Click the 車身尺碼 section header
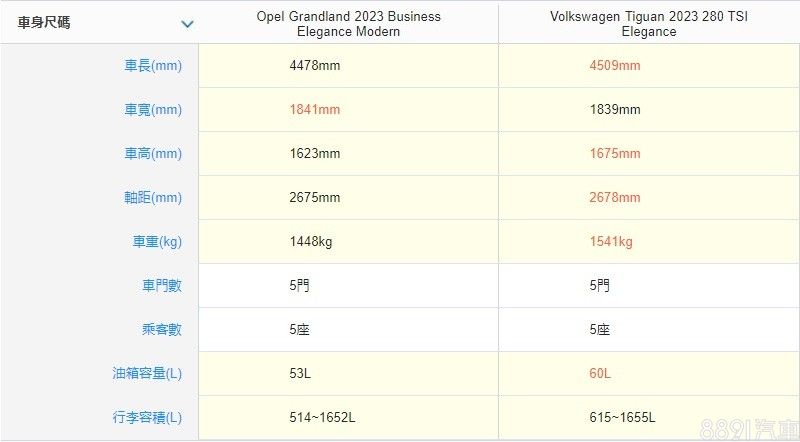Viewport: 800px width, 442px height. (44, 23)
